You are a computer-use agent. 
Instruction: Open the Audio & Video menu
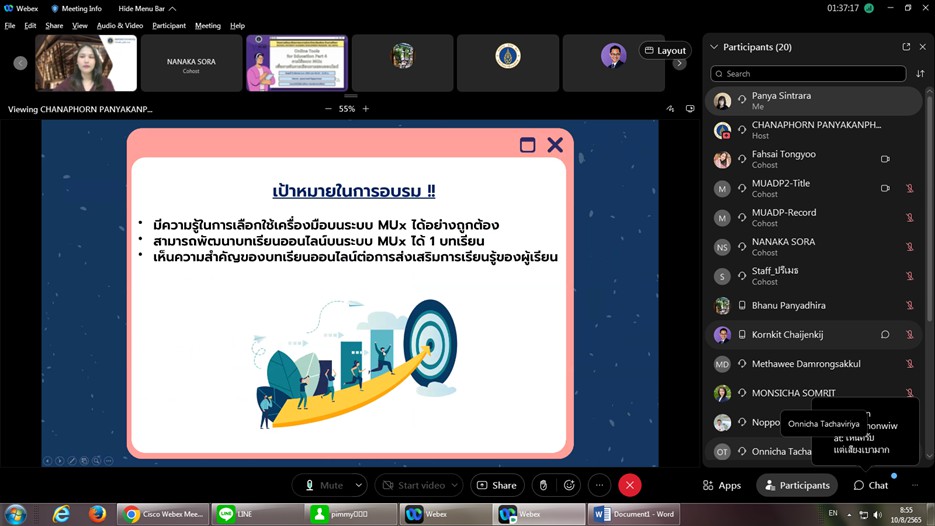pos(119,26)
